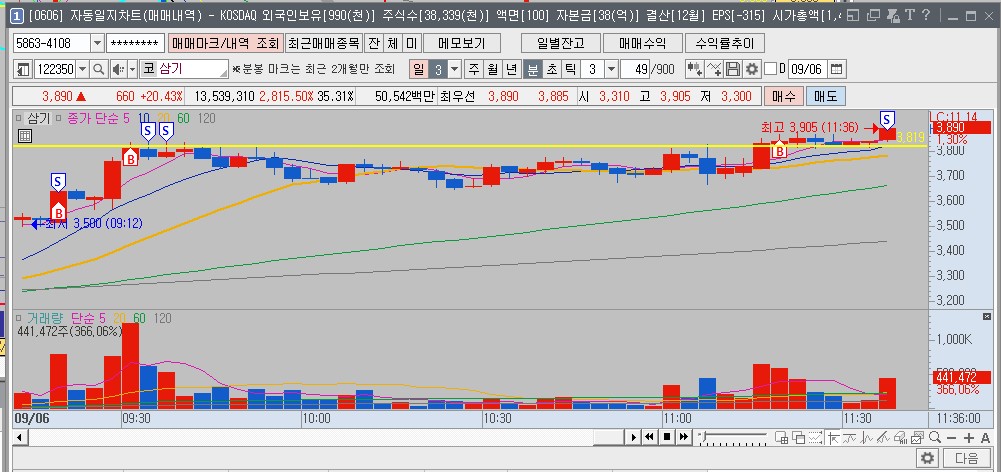Open the calendar date picker icon
1001x472 pixels.
click(x=836, y=69)
